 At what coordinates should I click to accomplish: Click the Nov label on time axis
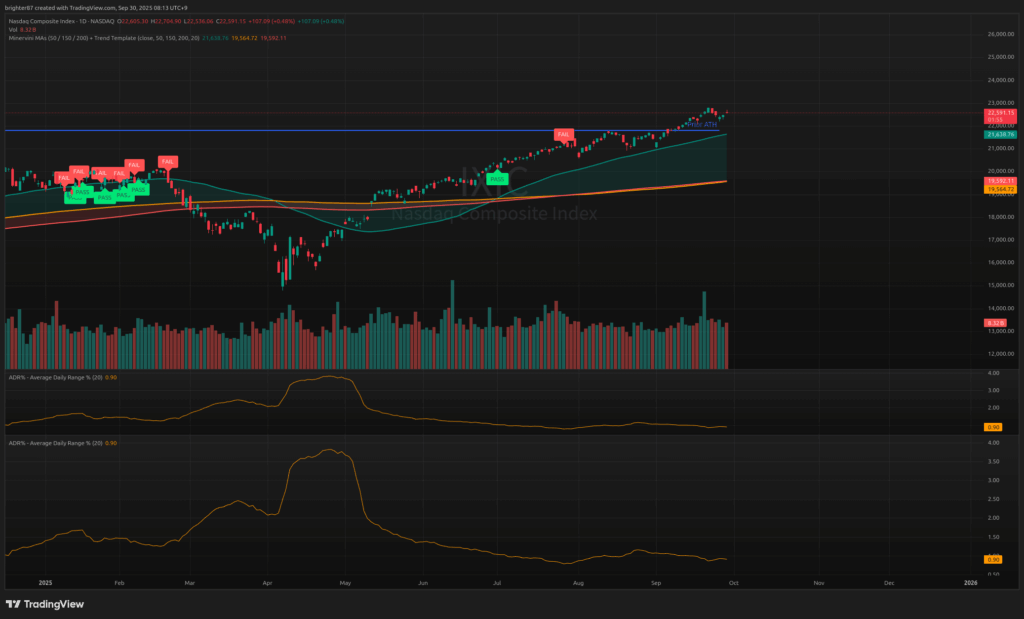[x=818, y=582]
